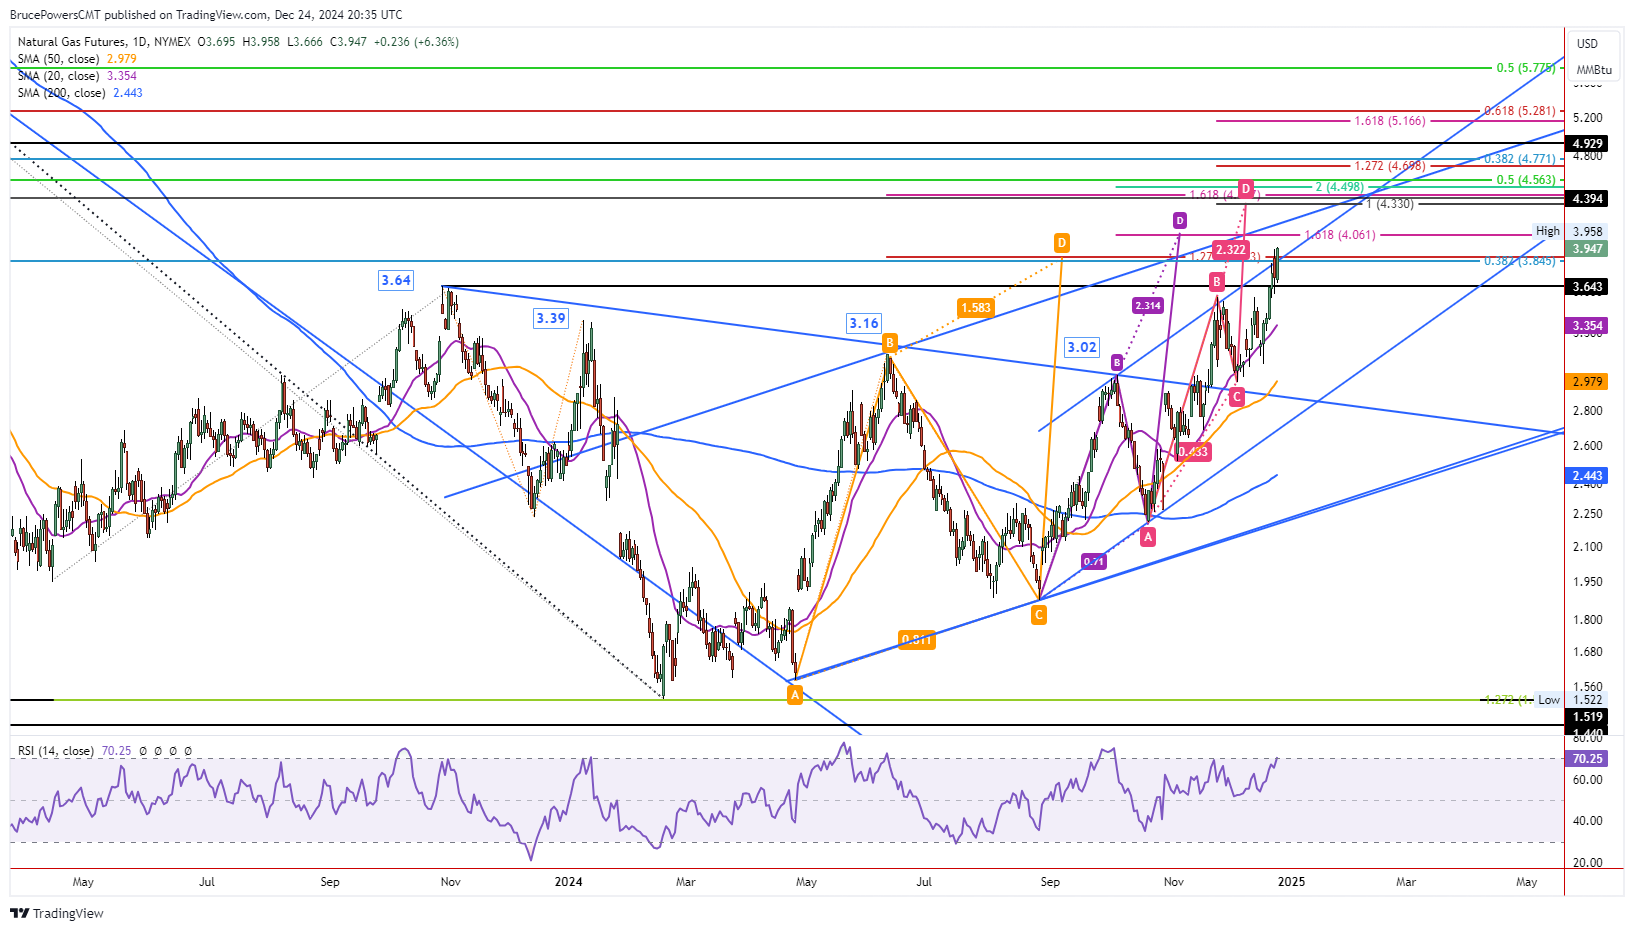Click the purple B pattern marker
This screenshot has width=1634, height=931.
[1117, 362]
